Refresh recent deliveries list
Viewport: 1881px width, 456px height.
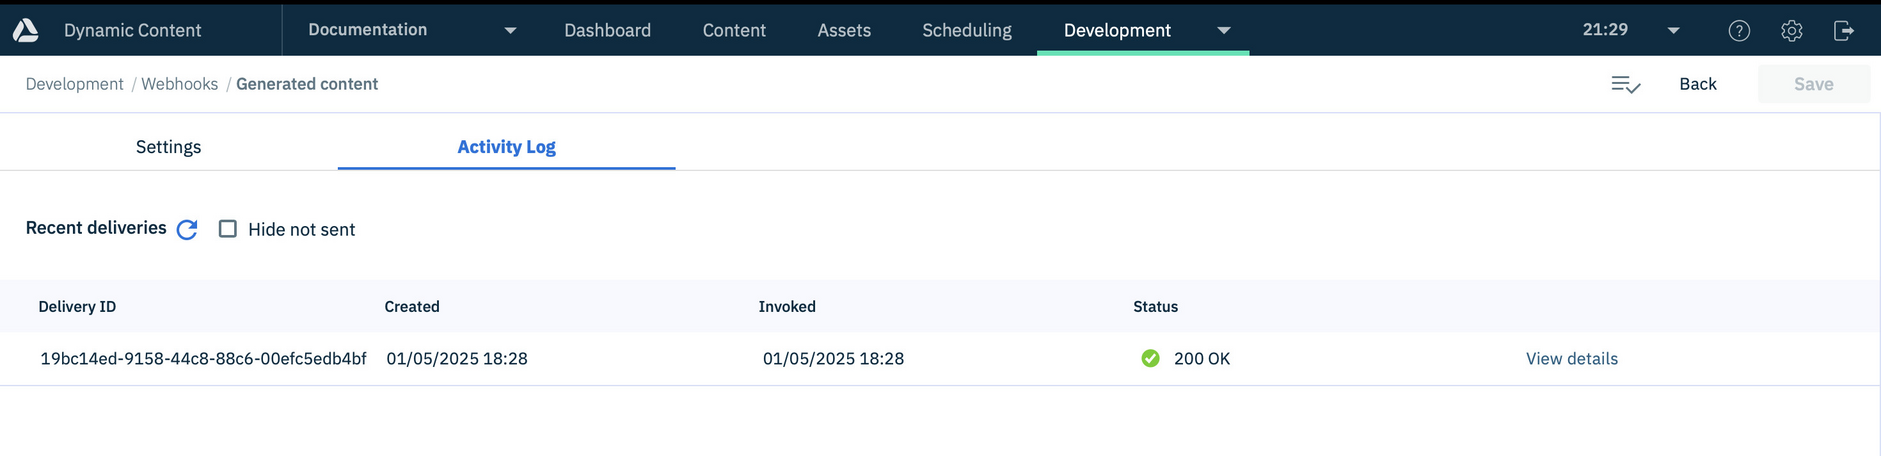187,230
